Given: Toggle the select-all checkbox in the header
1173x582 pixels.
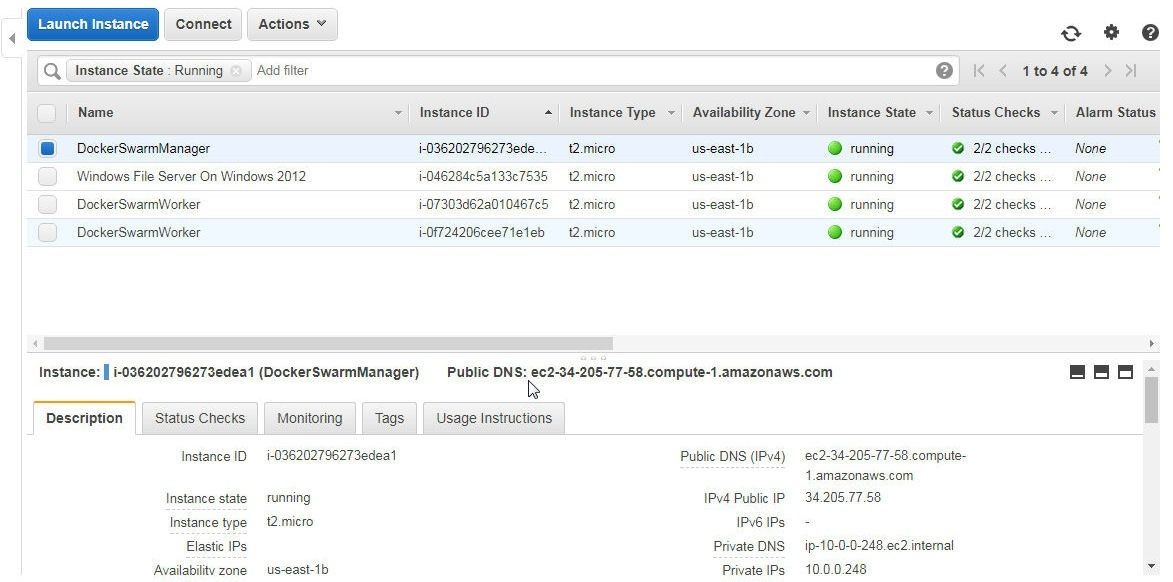Looking at the screenshot, I should (46, 113).
